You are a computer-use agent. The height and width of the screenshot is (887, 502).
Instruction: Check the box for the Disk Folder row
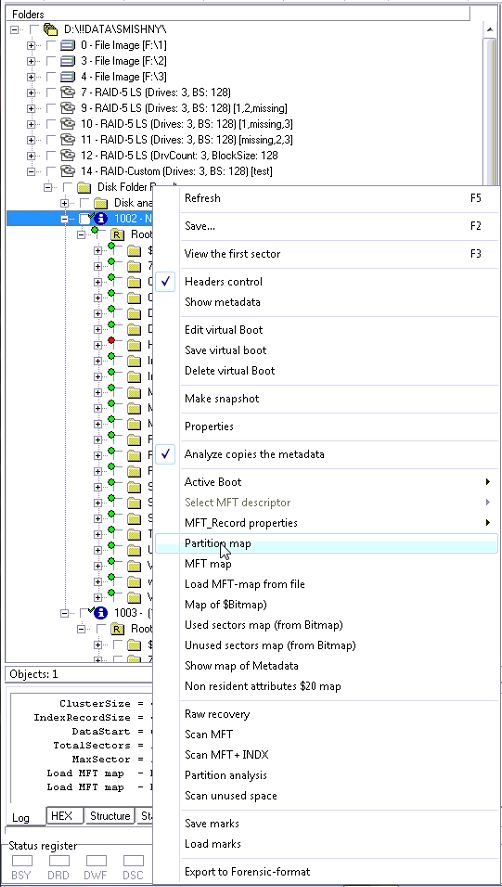67,187
